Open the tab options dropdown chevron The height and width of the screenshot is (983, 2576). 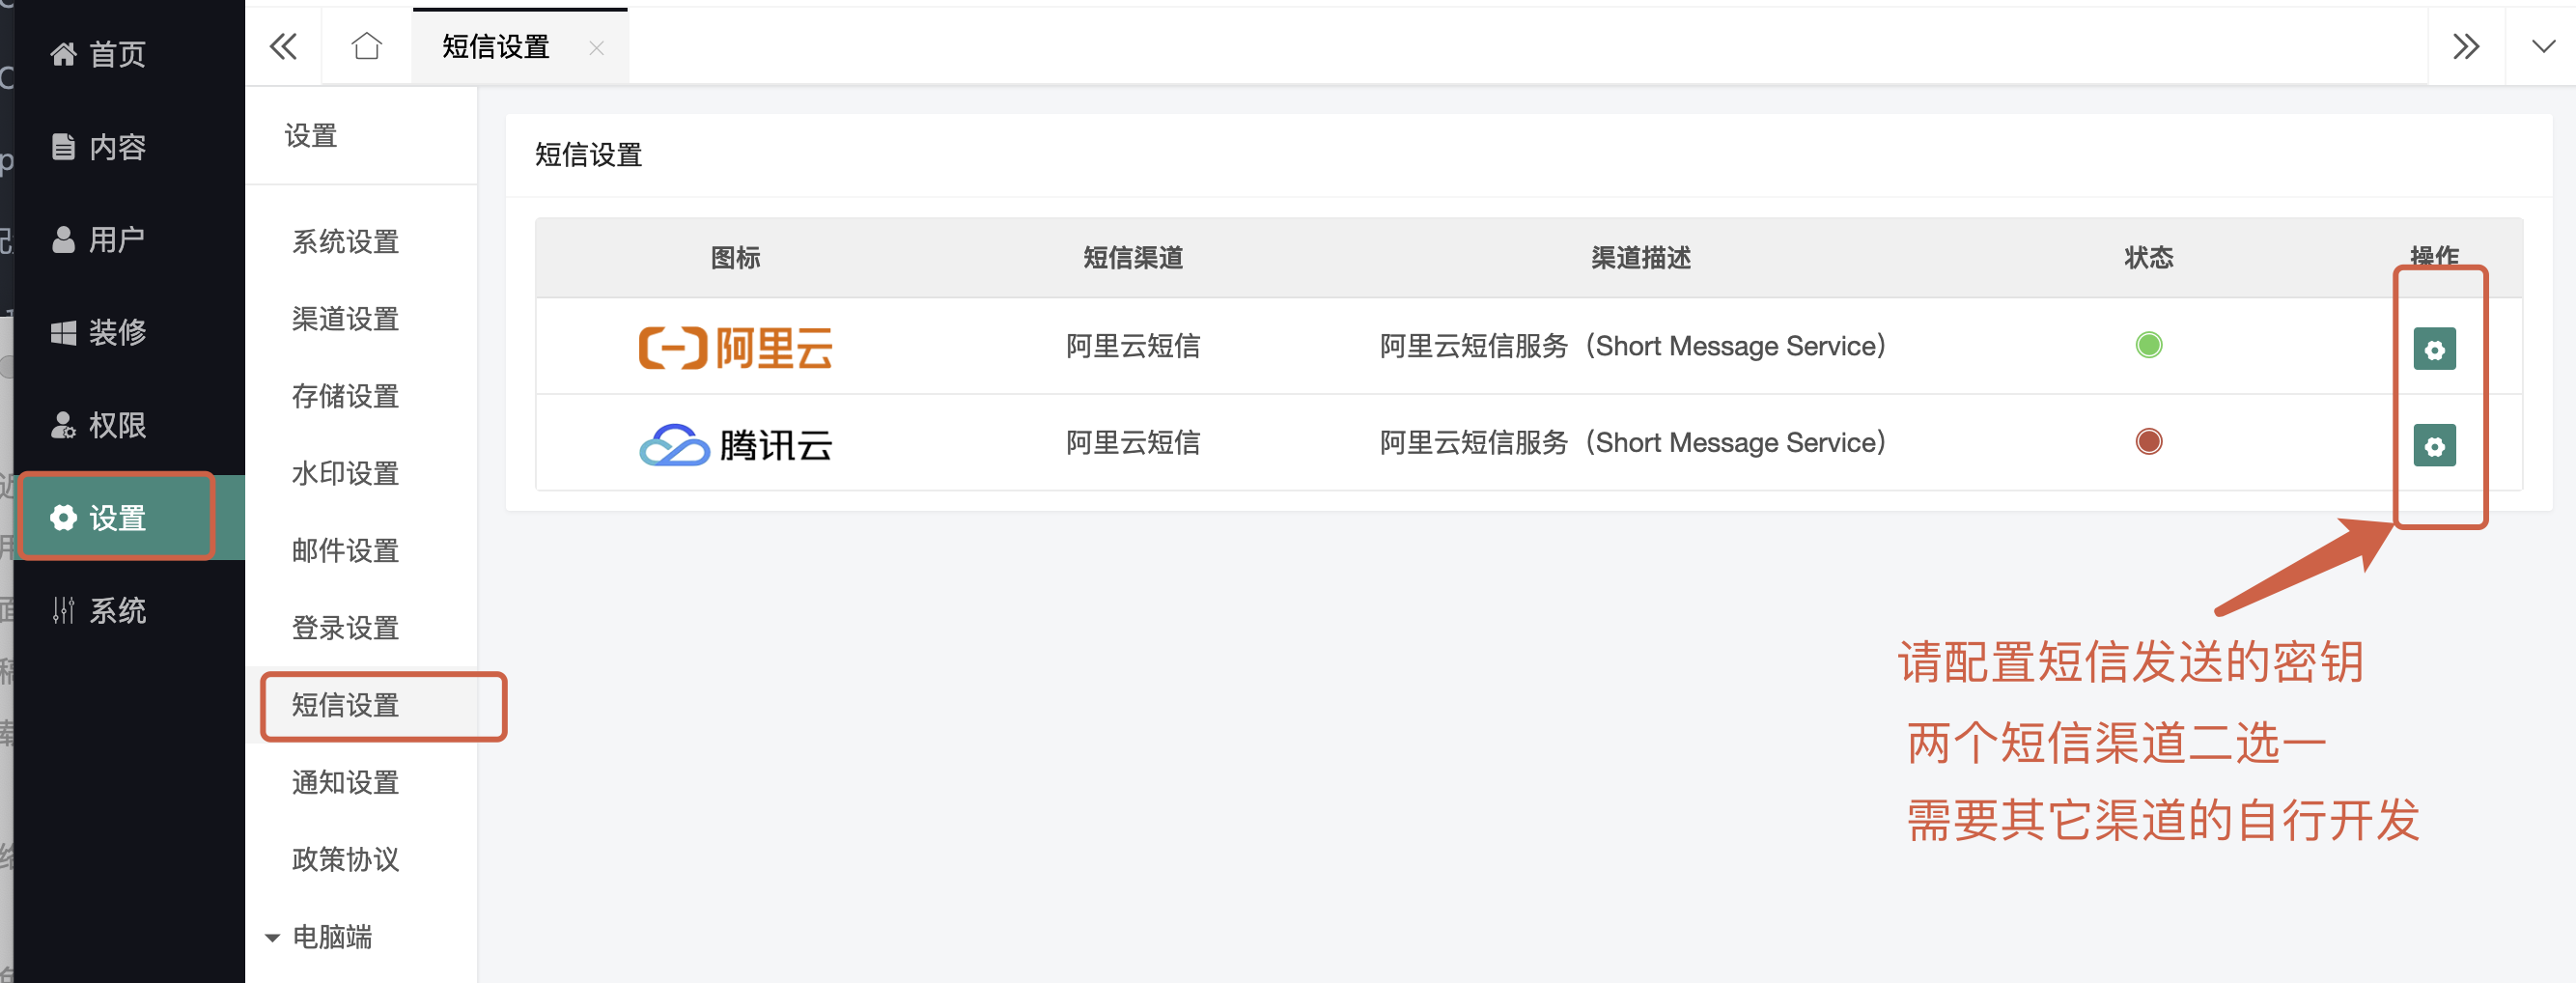[x=2543, y=47]
